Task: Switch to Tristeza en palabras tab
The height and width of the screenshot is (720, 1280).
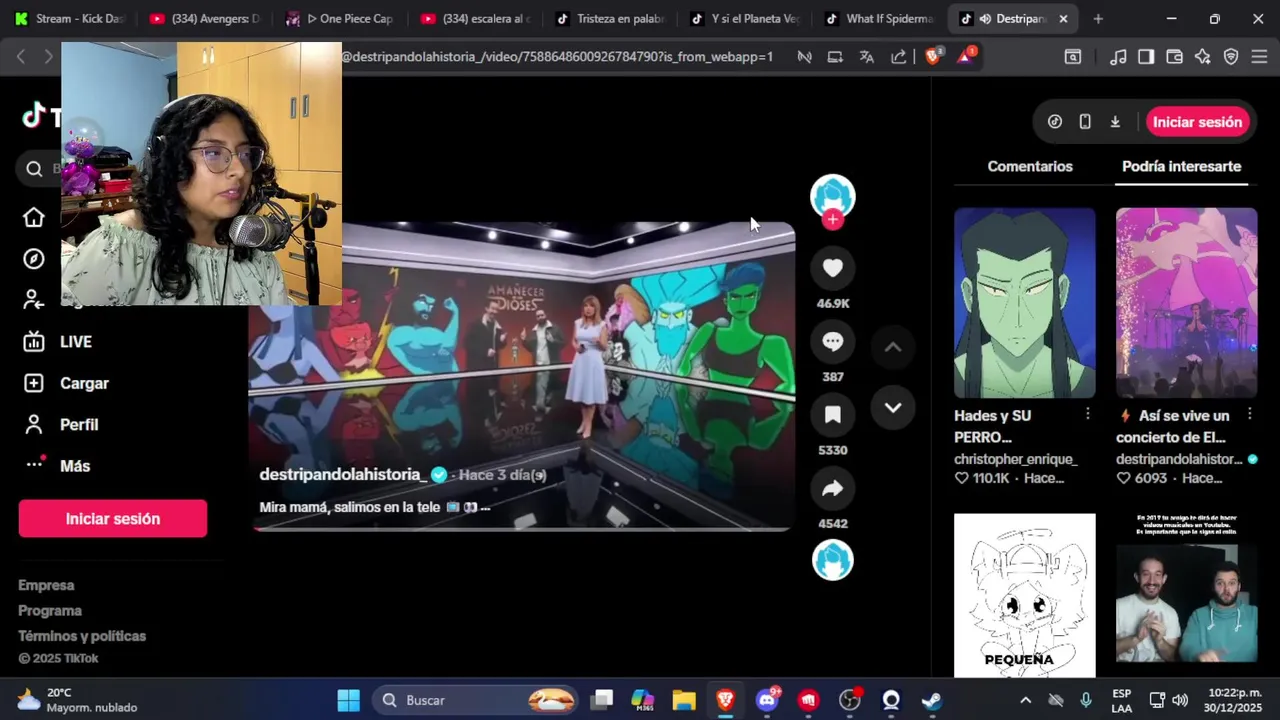Action: [x=610, y=19]
